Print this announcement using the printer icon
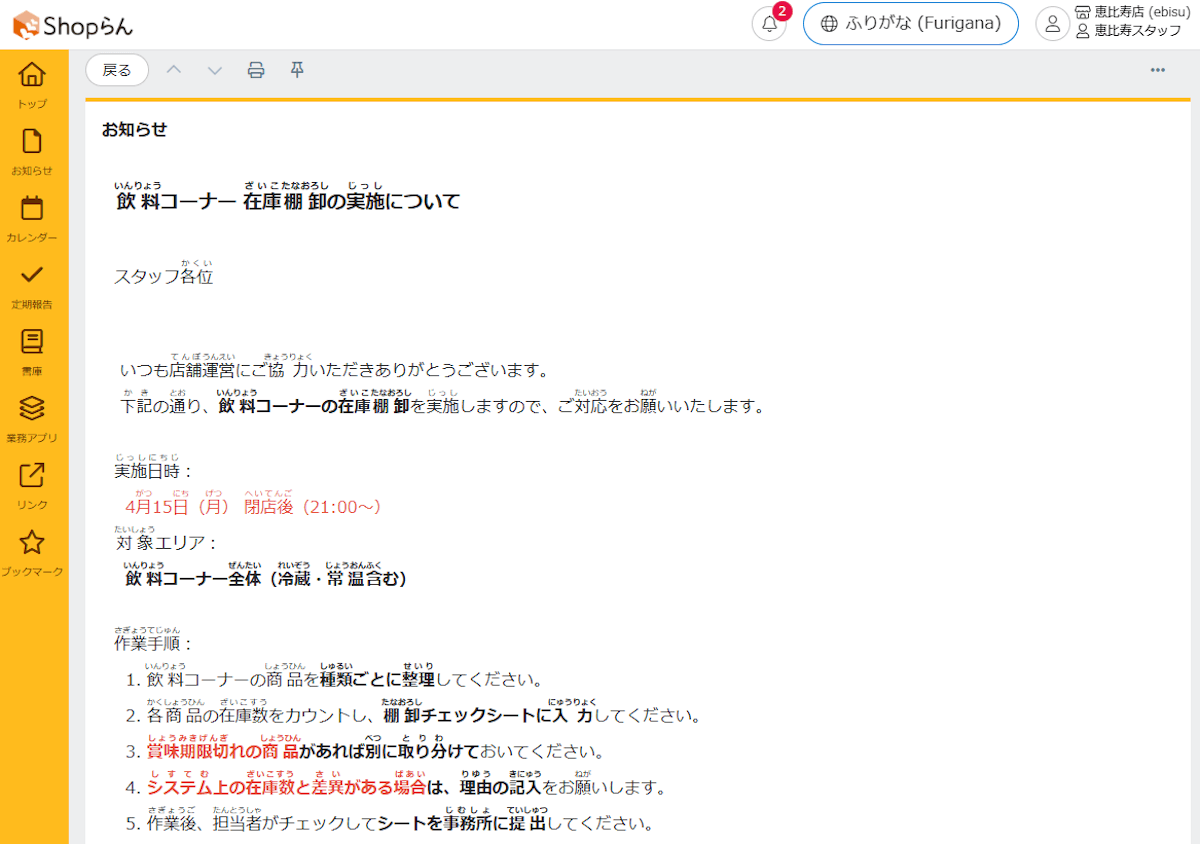 [255, 70]
